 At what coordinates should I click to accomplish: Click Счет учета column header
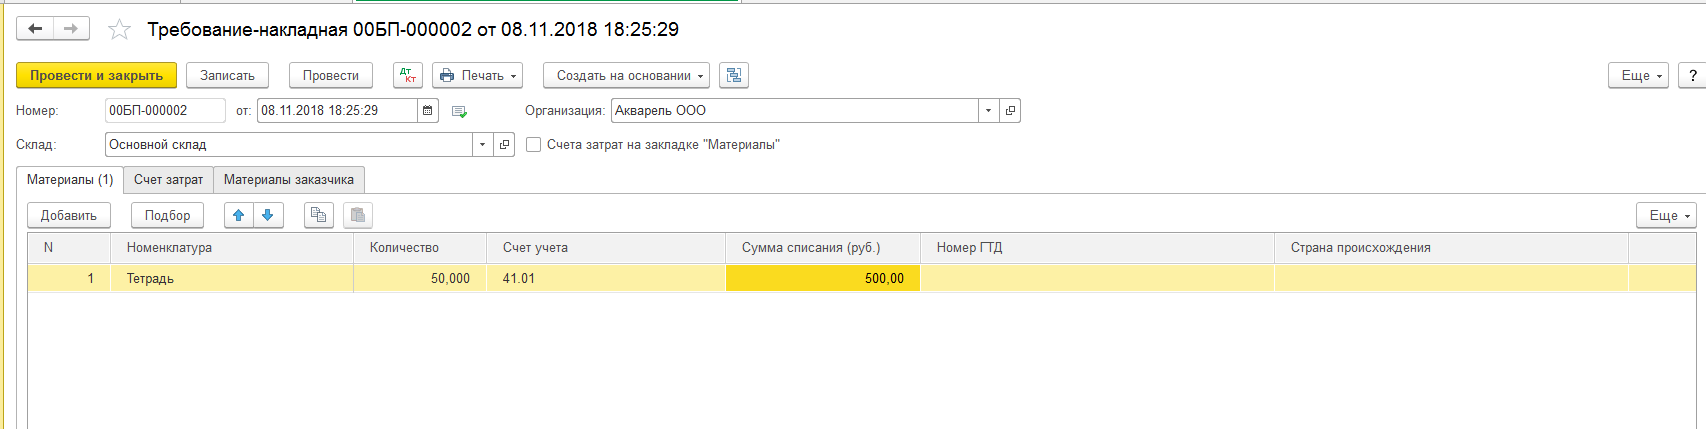pyautogui.click(x=606, y=248)
